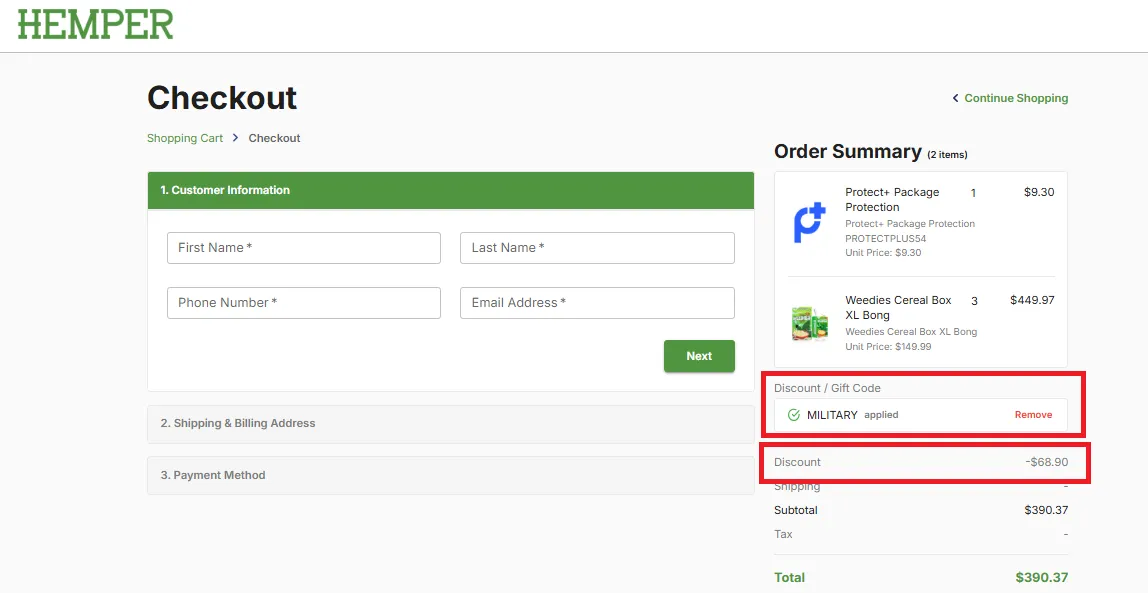The height and width of the screenshot is (593, 1148).
Task: Click the $449.97 line price
Action: 1032,300
